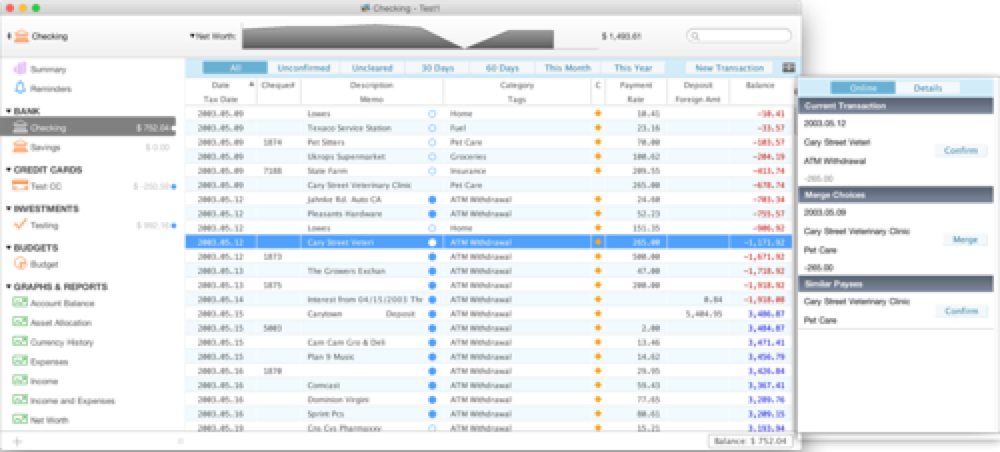Collapse the GRAPHS & REPORTS section triangle
Screen dimensions: 1000x452
(x=8, y=286)
